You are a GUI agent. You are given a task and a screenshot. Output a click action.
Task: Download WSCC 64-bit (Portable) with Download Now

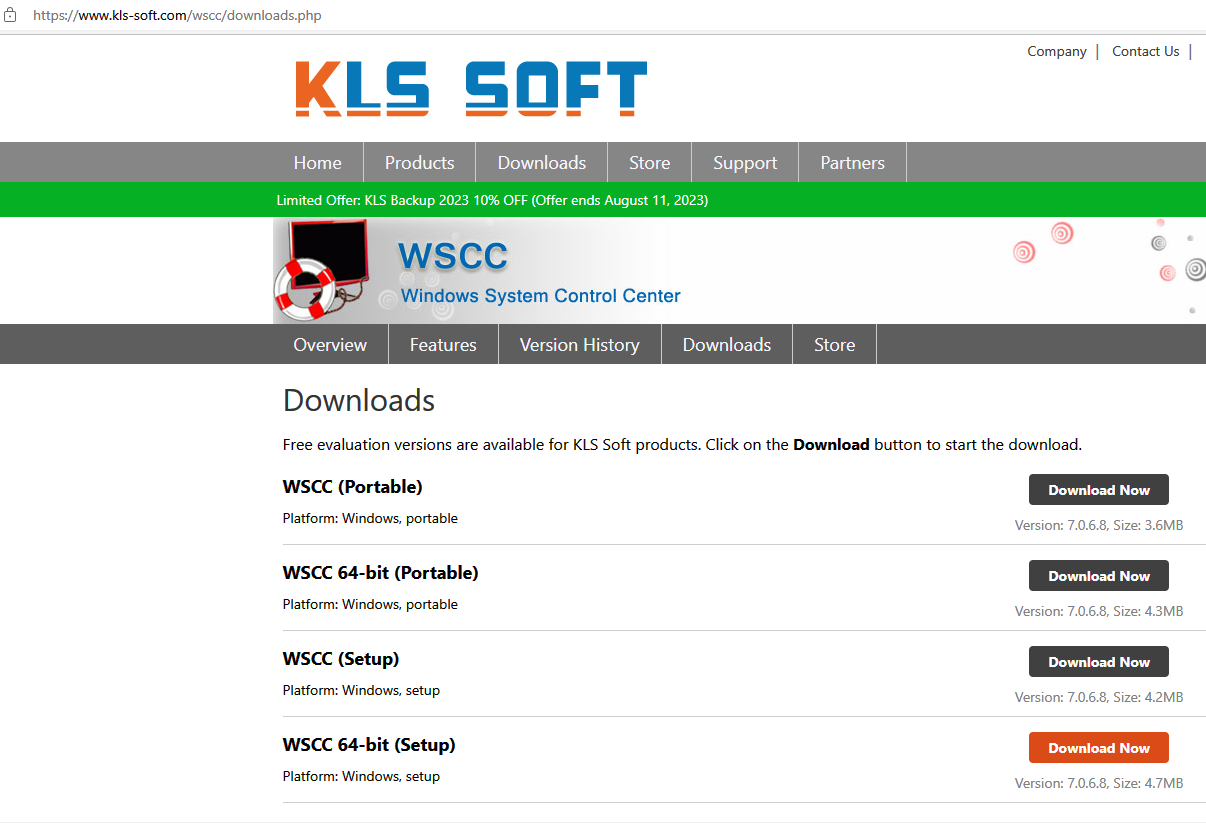tap(1099, 576)
